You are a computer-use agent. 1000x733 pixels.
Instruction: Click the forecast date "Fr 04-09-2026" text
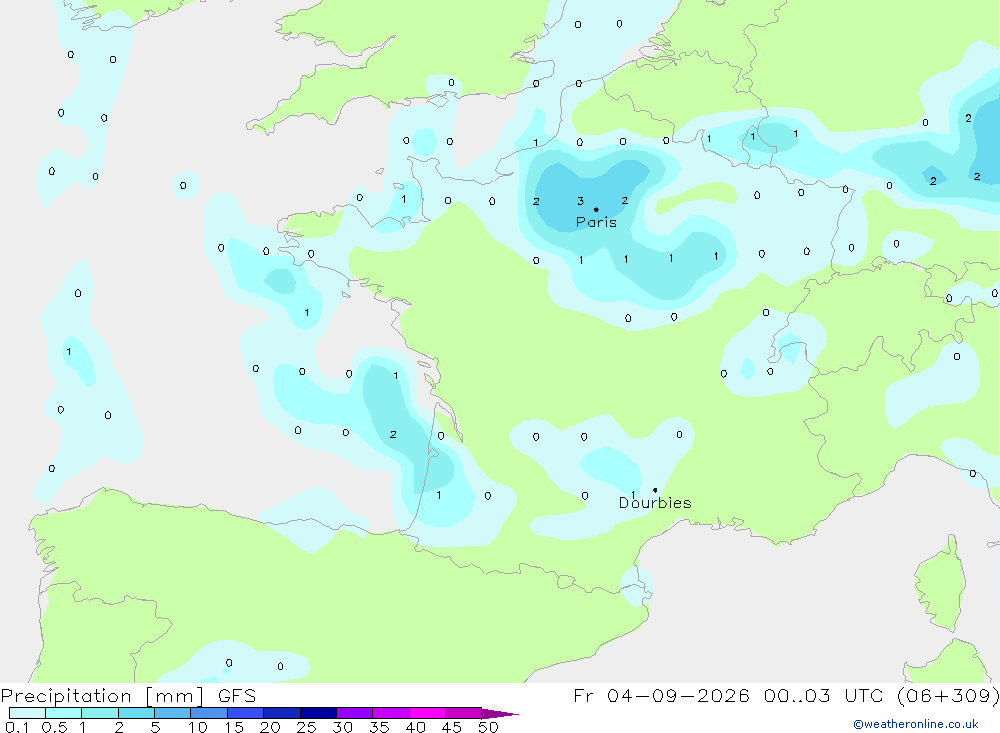(661, 695)
